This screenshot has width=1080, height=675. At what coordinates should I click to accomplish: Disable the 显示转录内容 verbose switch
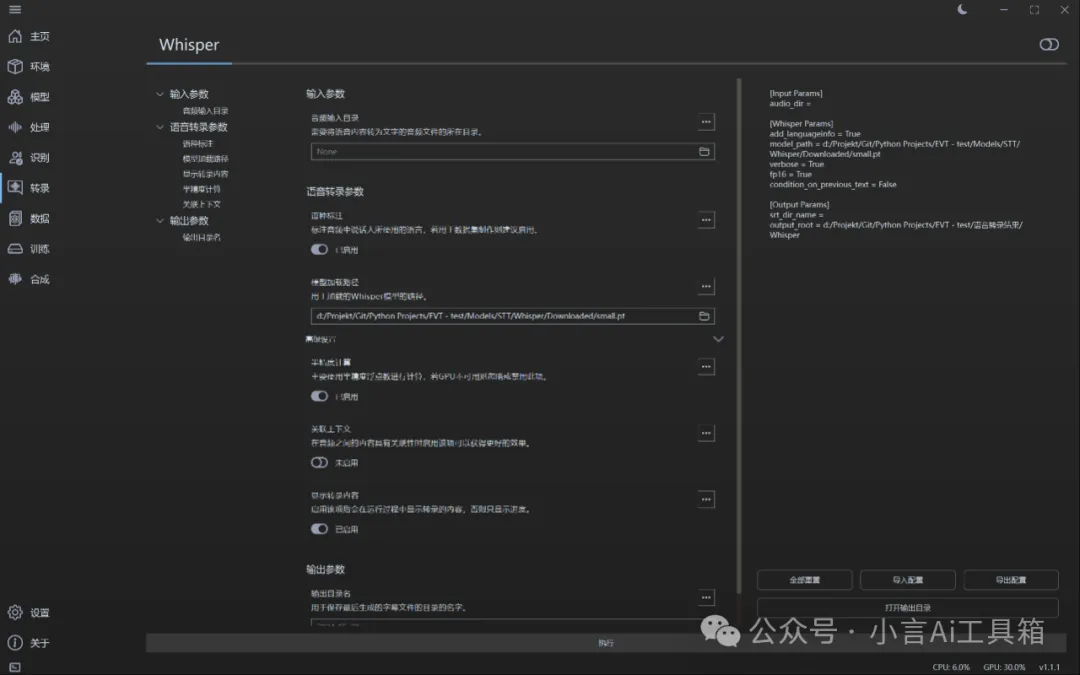coord(319,529)
